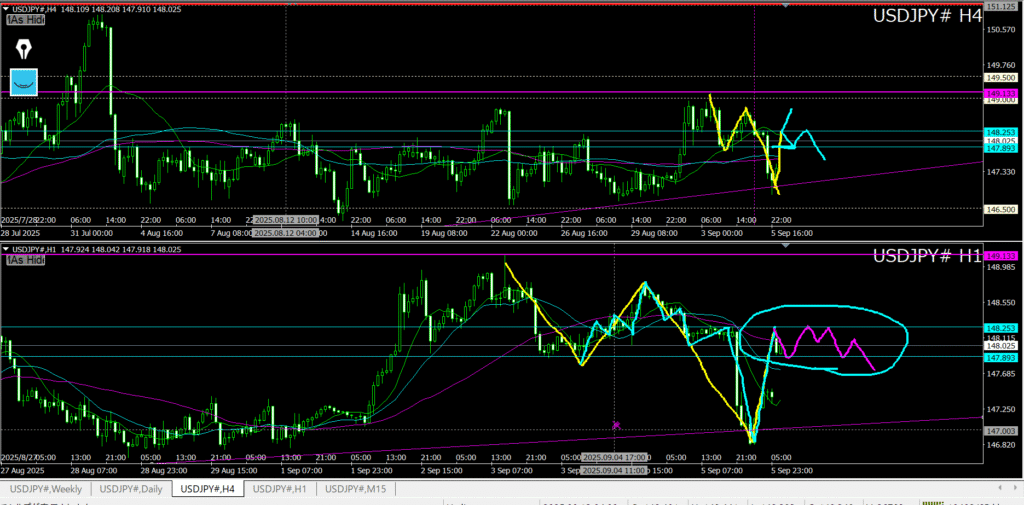Image resolution: width=1024 pixels, height=505 pixels.
Task: Click the cyan 147.893 price label on the H4 chart
Action: [1001, 149]
